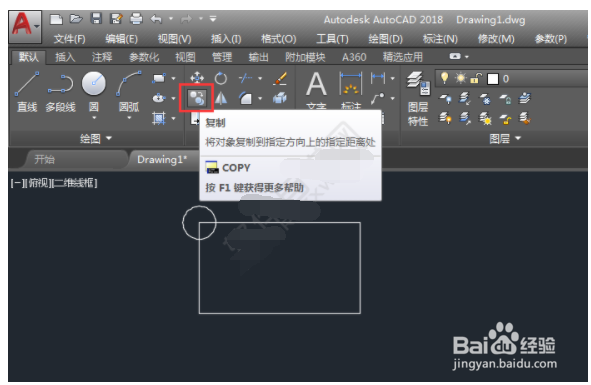Click the Thaw All Layers icon
This screenshot has height=385, width=591.
tap(485, 119)
